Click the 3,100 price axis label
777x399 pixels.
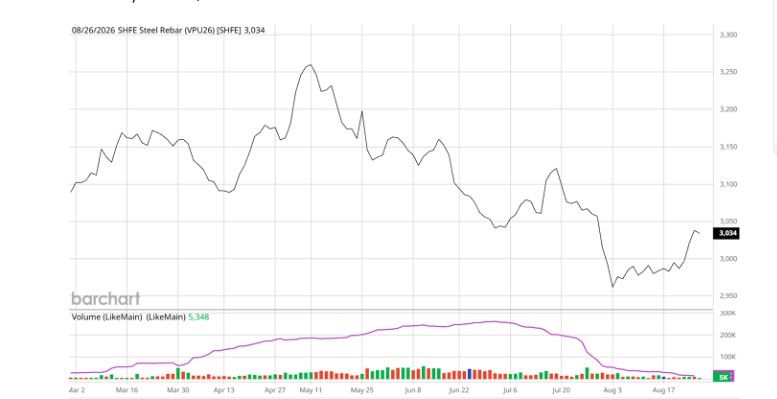click(x=728, y=184)
